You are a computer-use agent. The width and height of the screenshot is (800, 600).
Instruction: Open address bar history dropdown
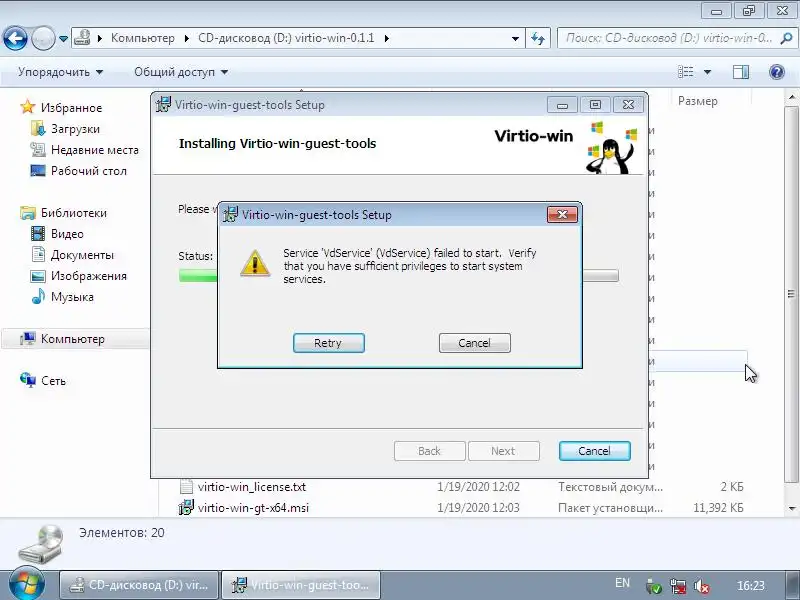[515, 38]
